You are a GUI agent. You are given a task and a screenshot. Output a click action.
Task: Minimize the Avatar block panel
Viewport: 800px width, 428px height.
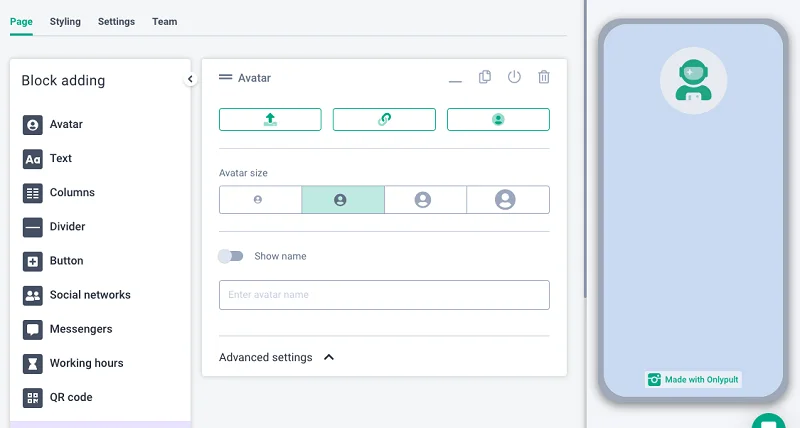[x=456, y=79]
